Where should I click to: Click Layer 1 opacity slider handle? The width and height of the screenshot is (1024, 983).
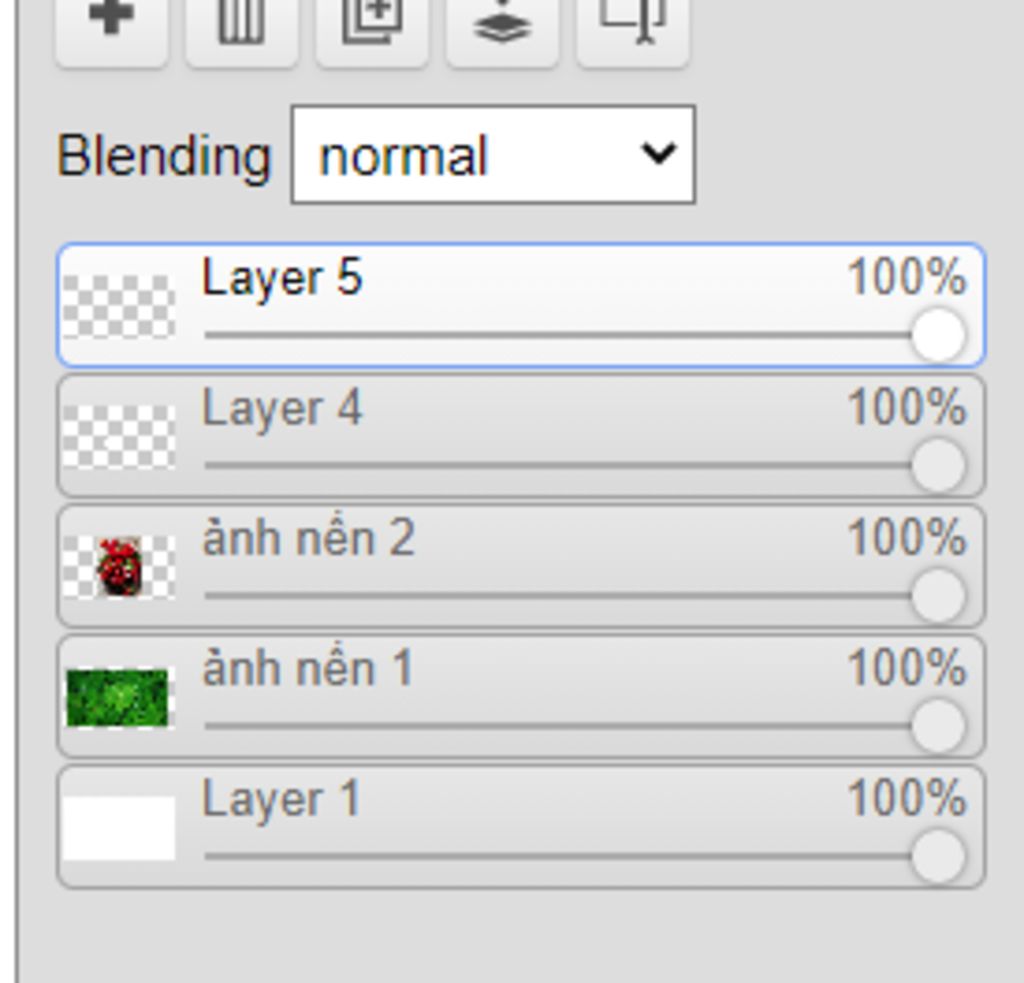click(x=938, y=856)
